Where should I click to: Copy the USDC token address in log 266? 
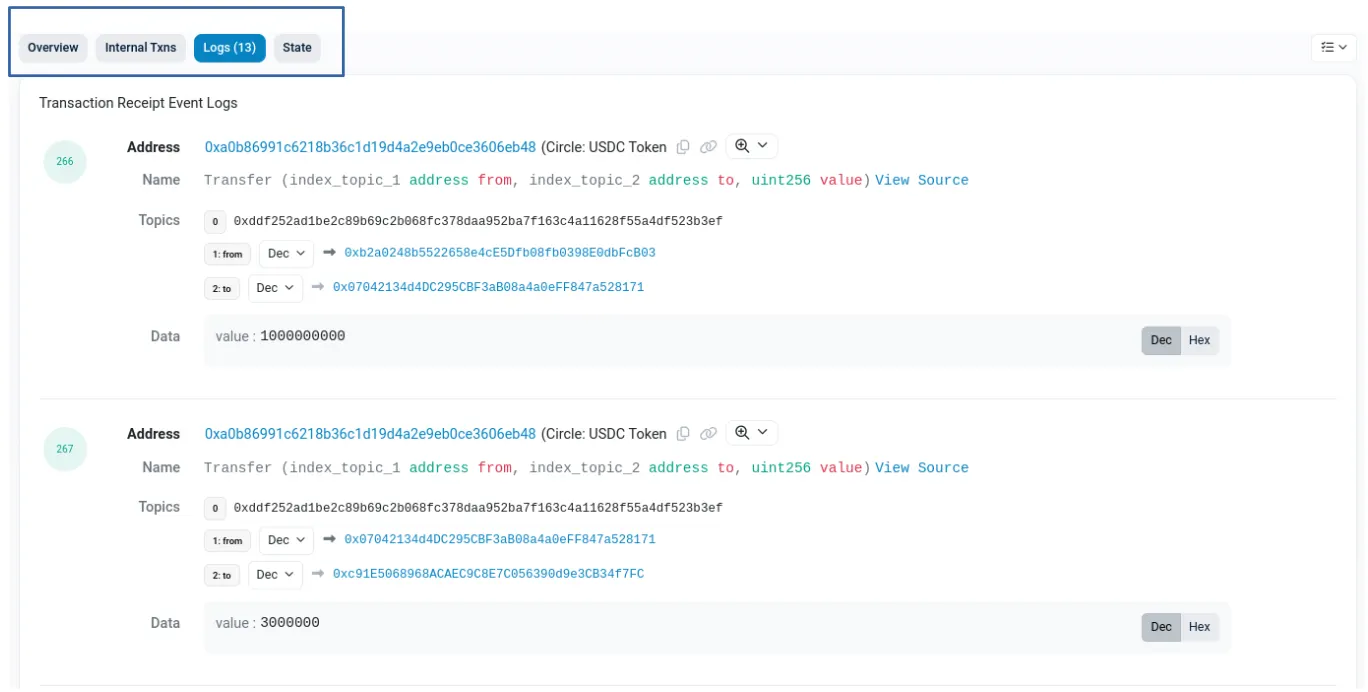click(683, 146)
